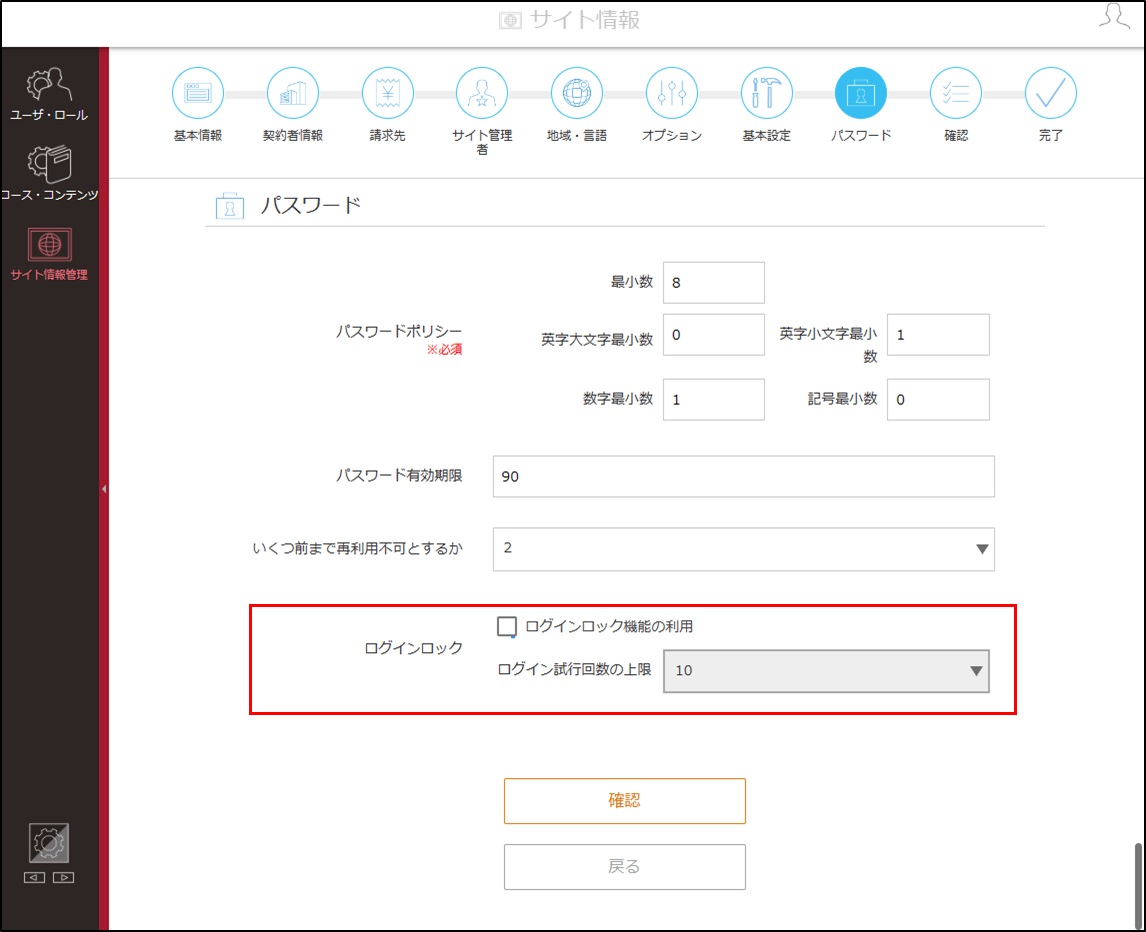Select the 請求先 step icon

coord(387,93)
